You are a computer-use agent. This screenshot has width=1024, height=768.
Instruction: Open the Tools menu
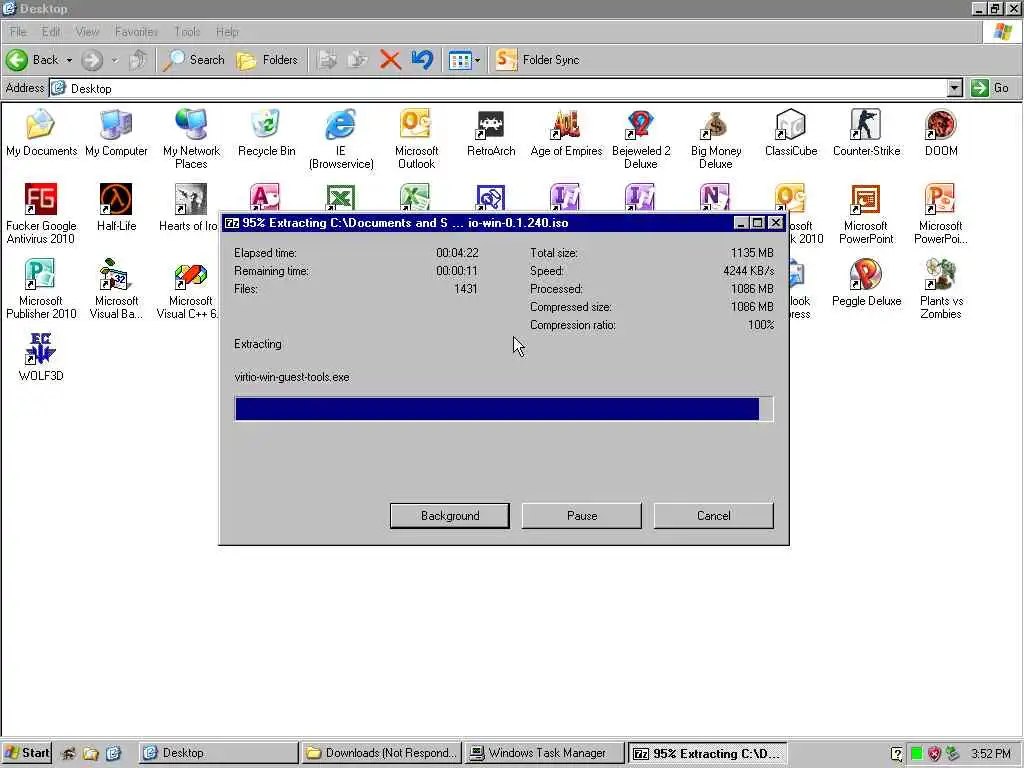pos(187,31)
